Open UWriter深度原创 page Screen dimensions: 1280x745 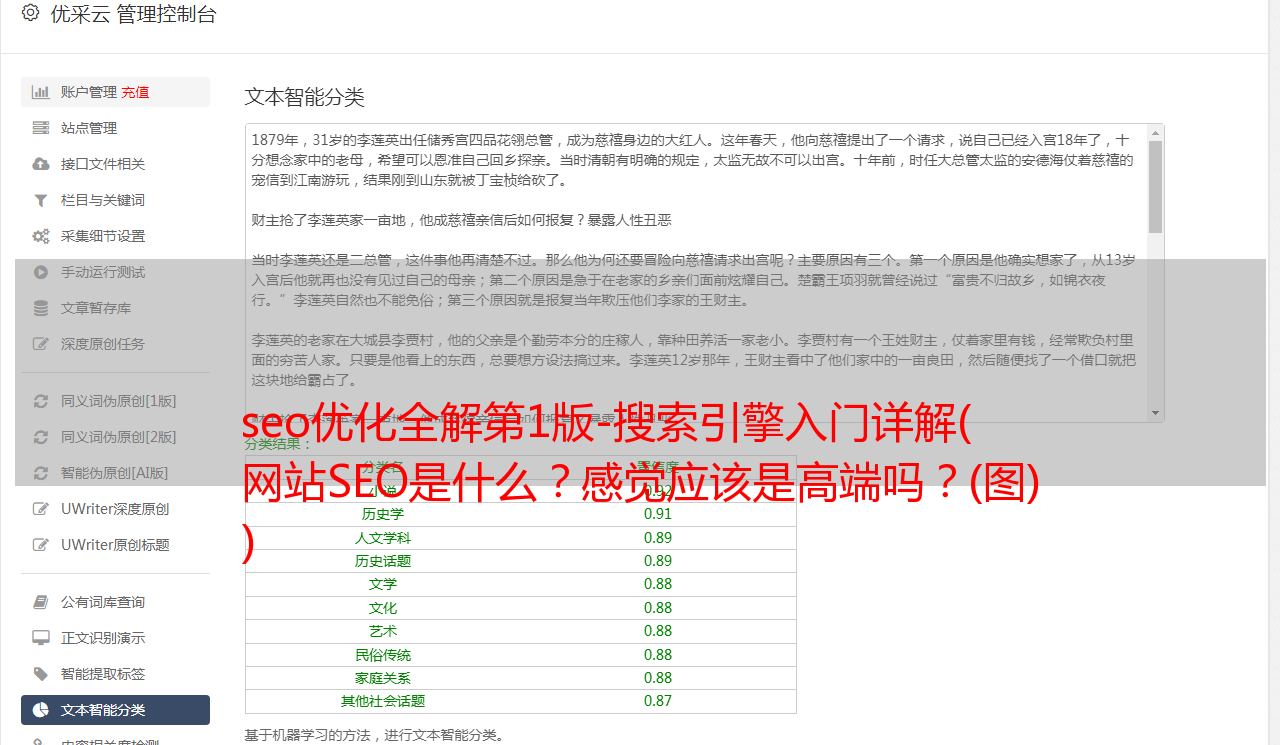[x=115, y=509]
